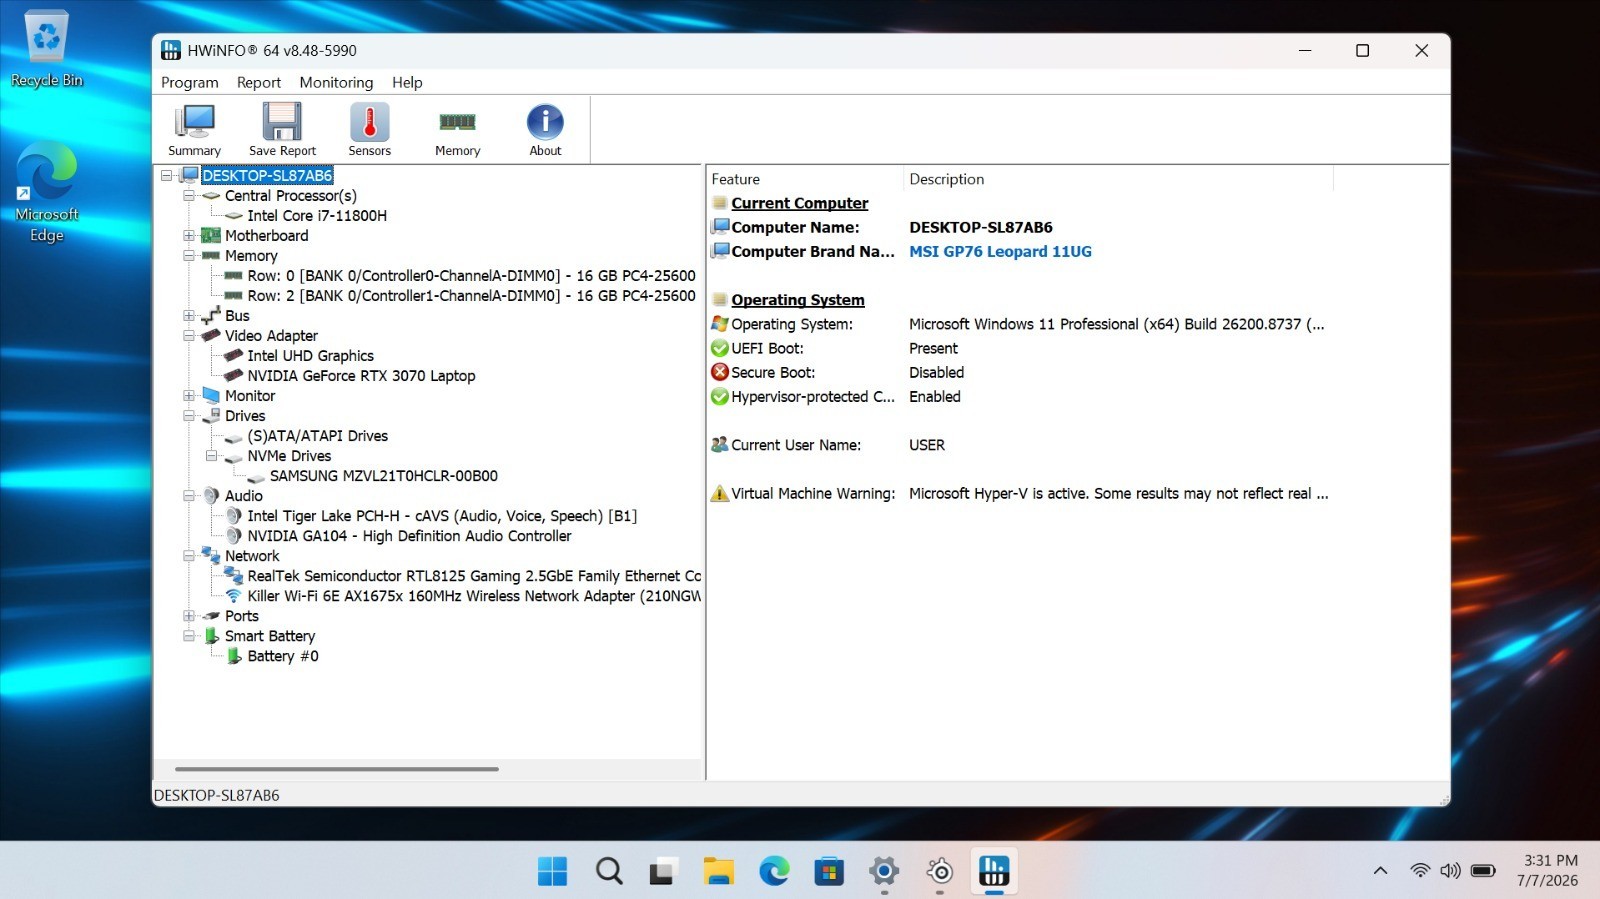
Task: Expand the Monitor tree node
Action: pos(189,396)
